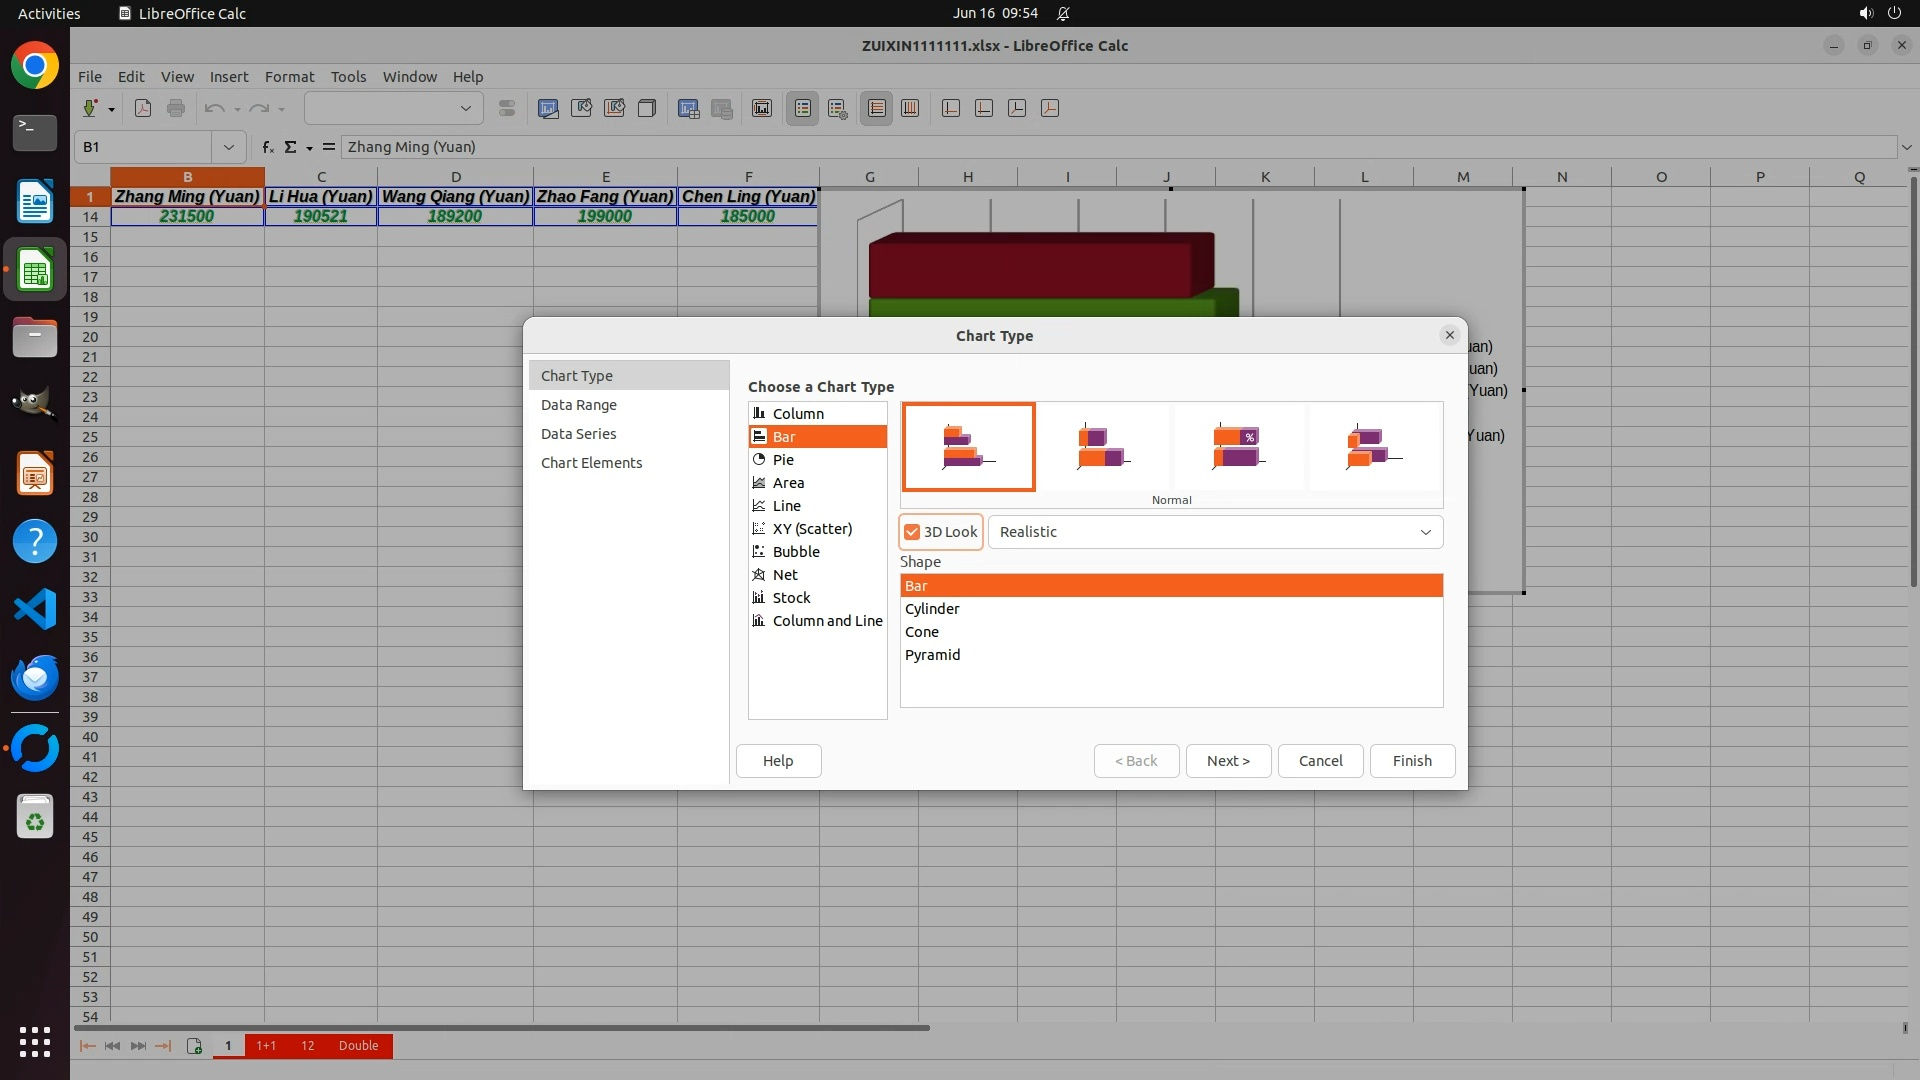Click the Chart Type toolbar icon
The width and height of the screenshot is (1920, 1080).
coord(548,109)
